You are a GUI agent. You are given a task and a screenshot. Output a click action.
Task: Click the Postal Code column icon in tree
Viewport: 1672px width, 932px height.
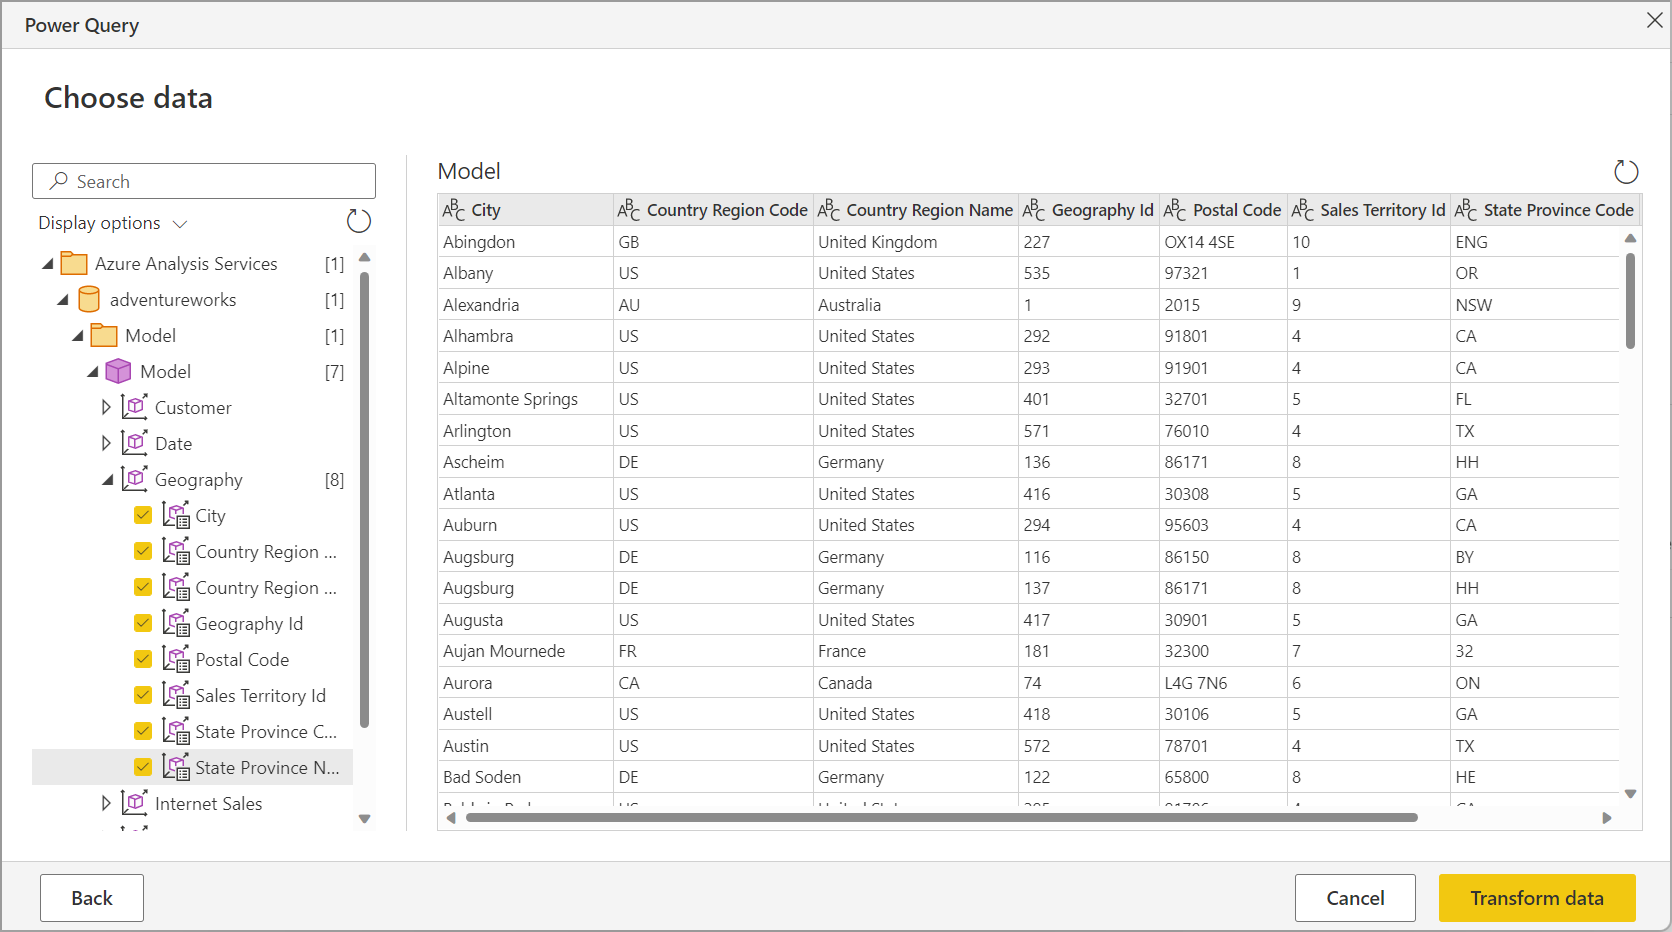pyautogui.click(x=176, y=659)
